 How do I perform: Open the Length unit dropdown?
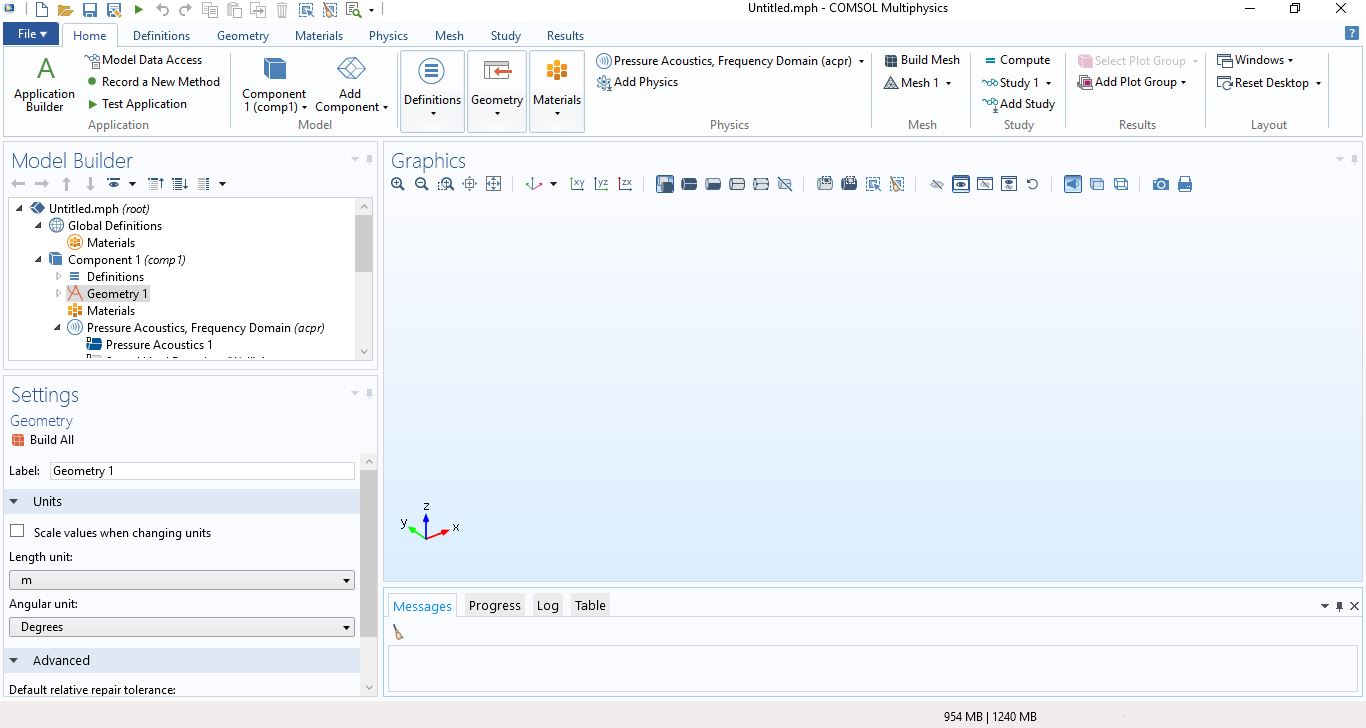pos(182,580)
